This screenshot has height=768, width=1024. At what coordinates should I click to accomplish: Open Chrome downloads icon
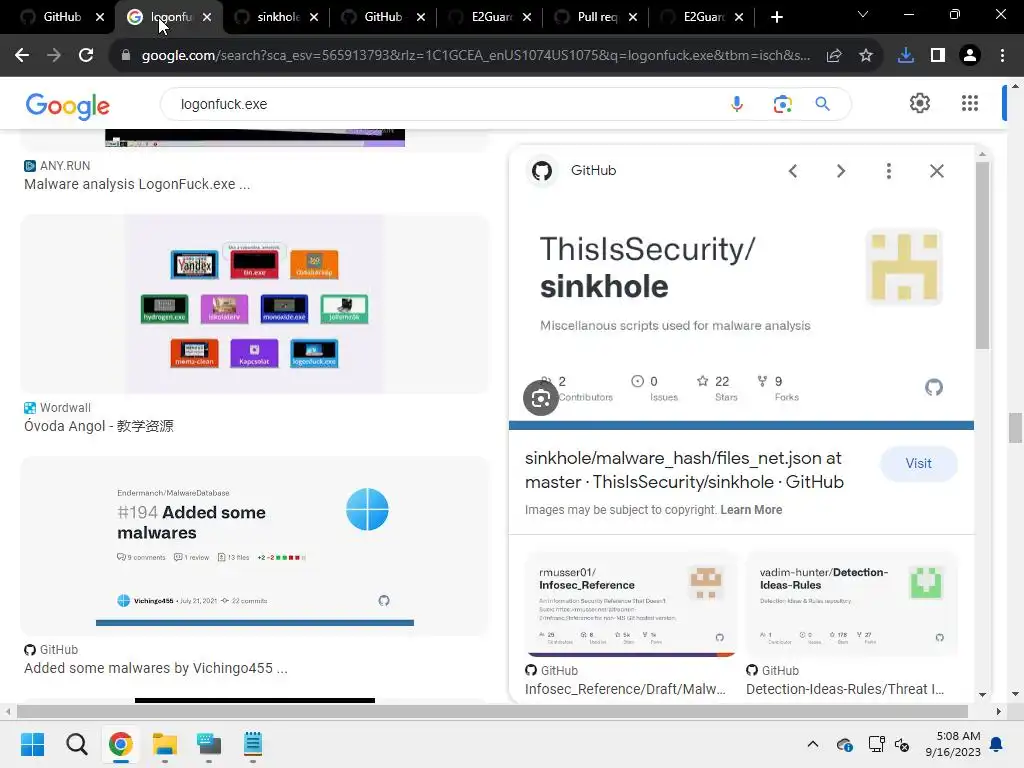[x=906, y=56]
